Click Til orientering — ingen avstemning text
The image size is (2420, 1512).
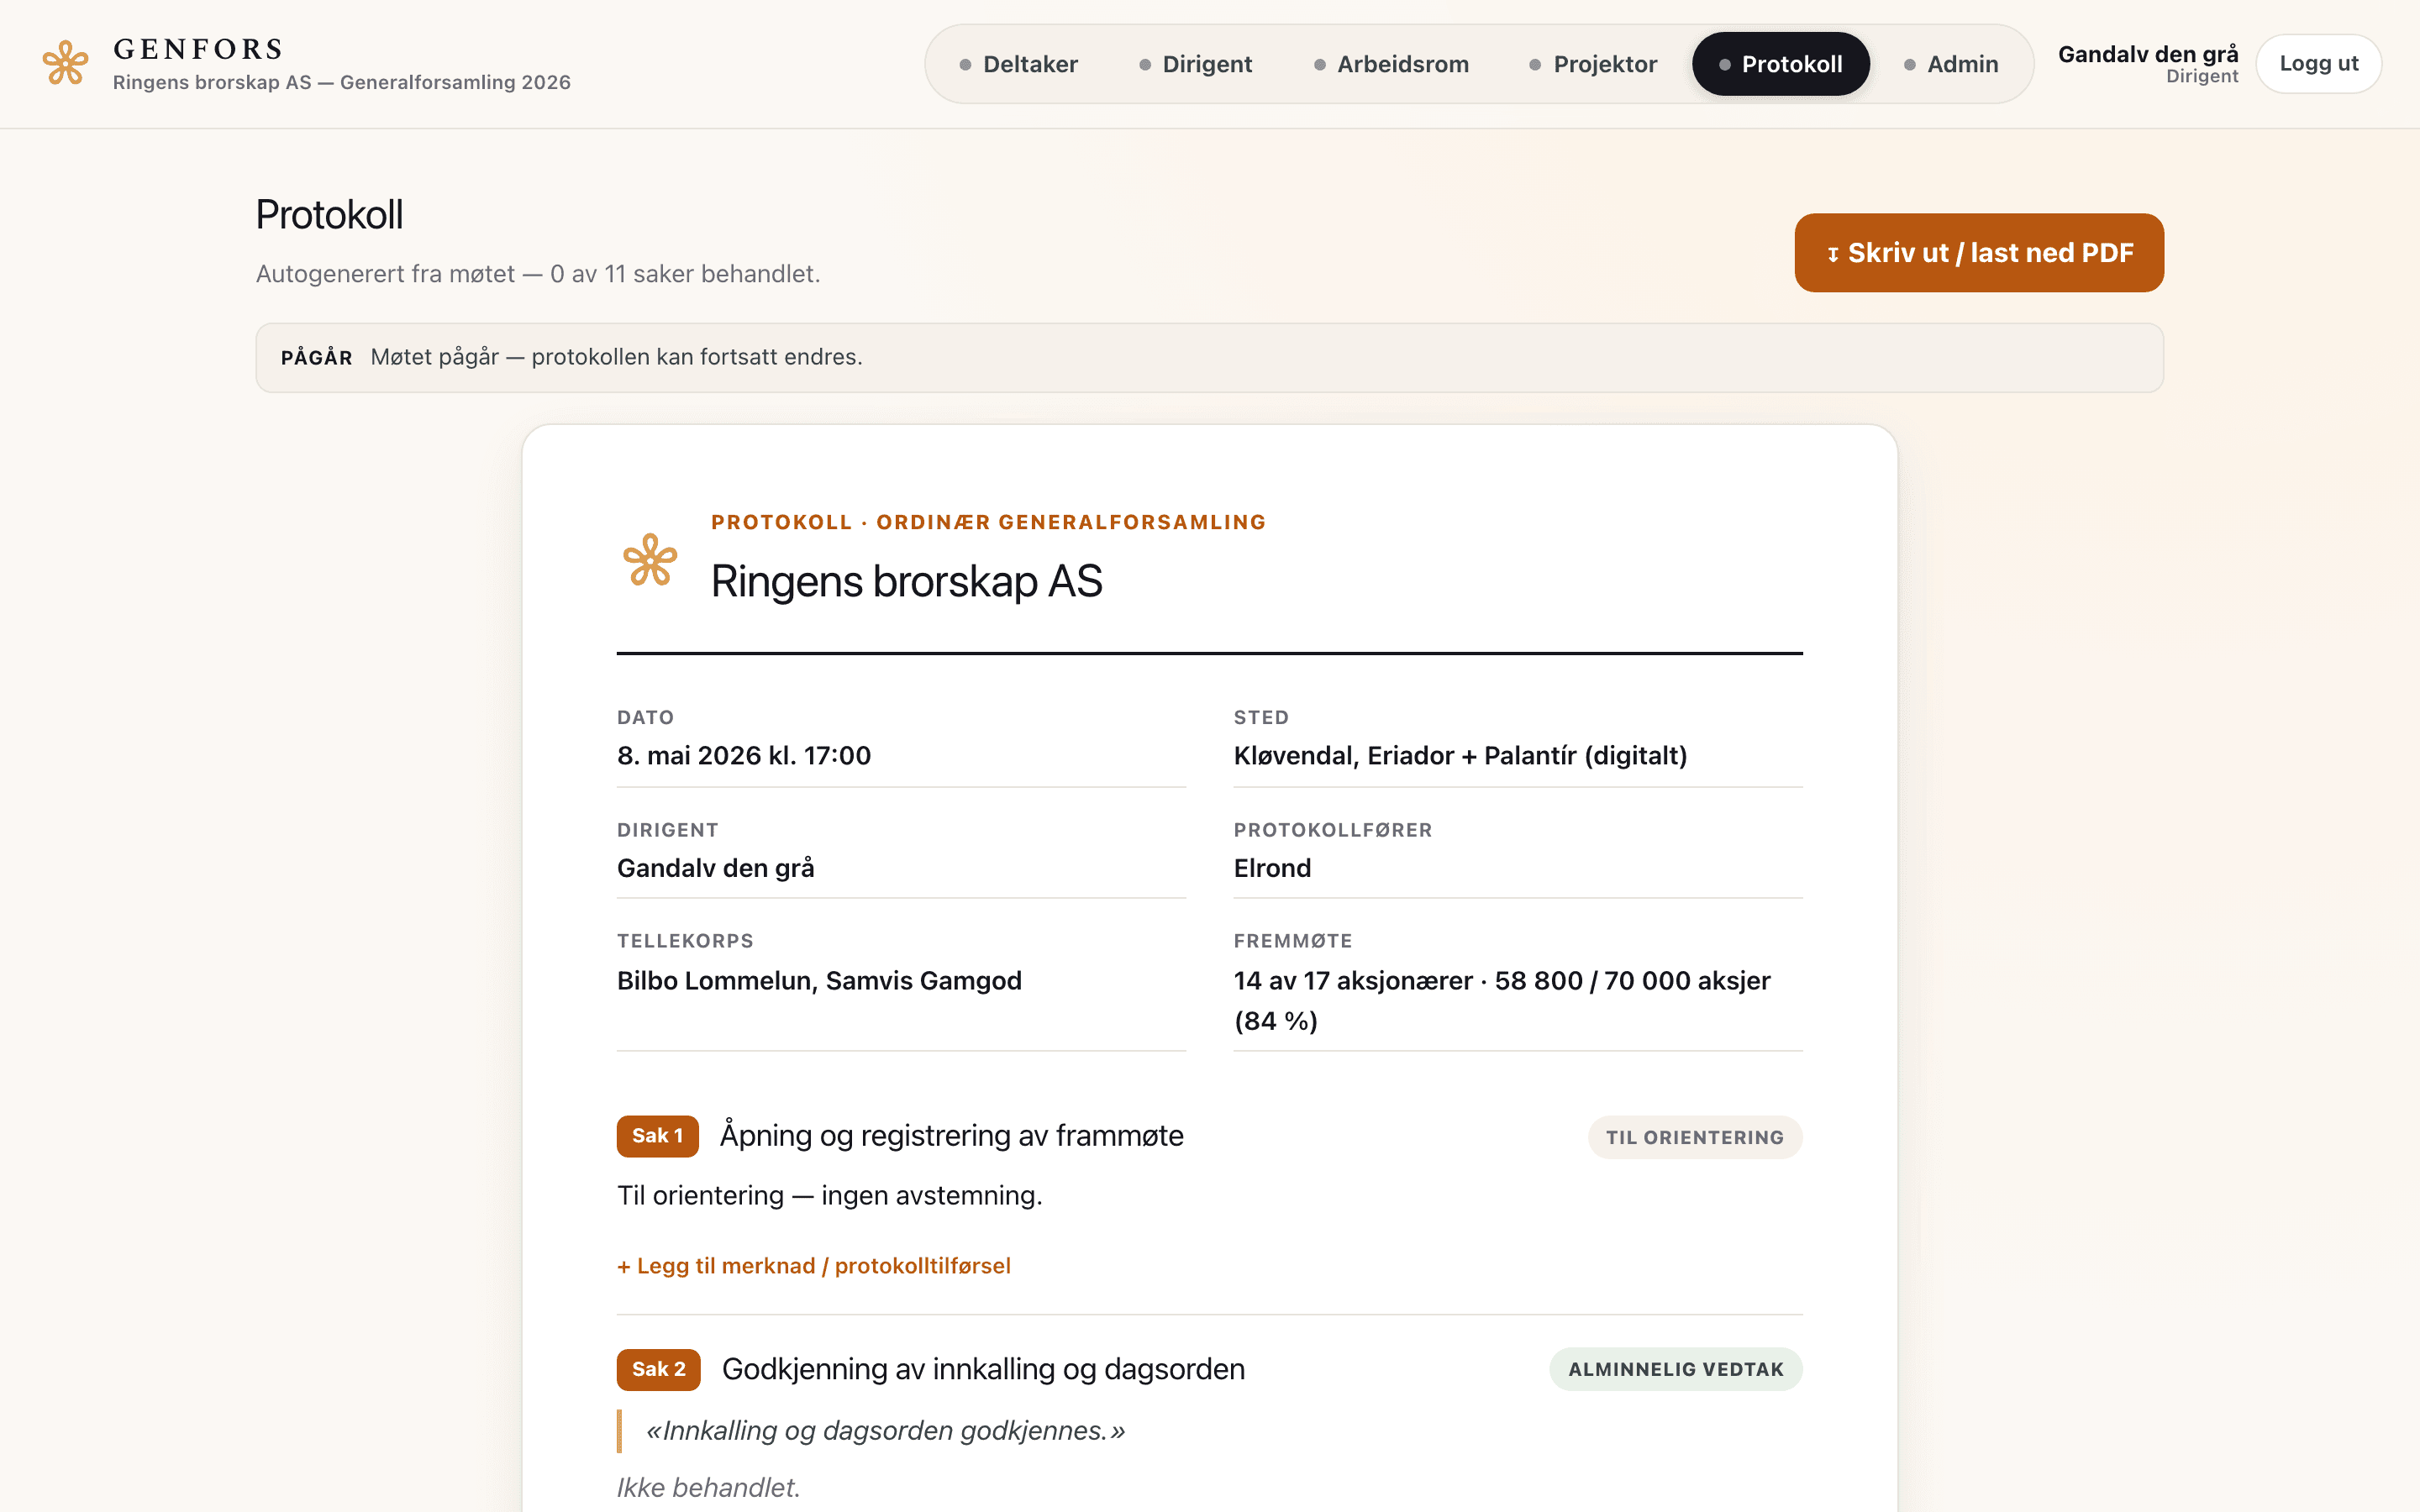click(x=829, y=1196)
